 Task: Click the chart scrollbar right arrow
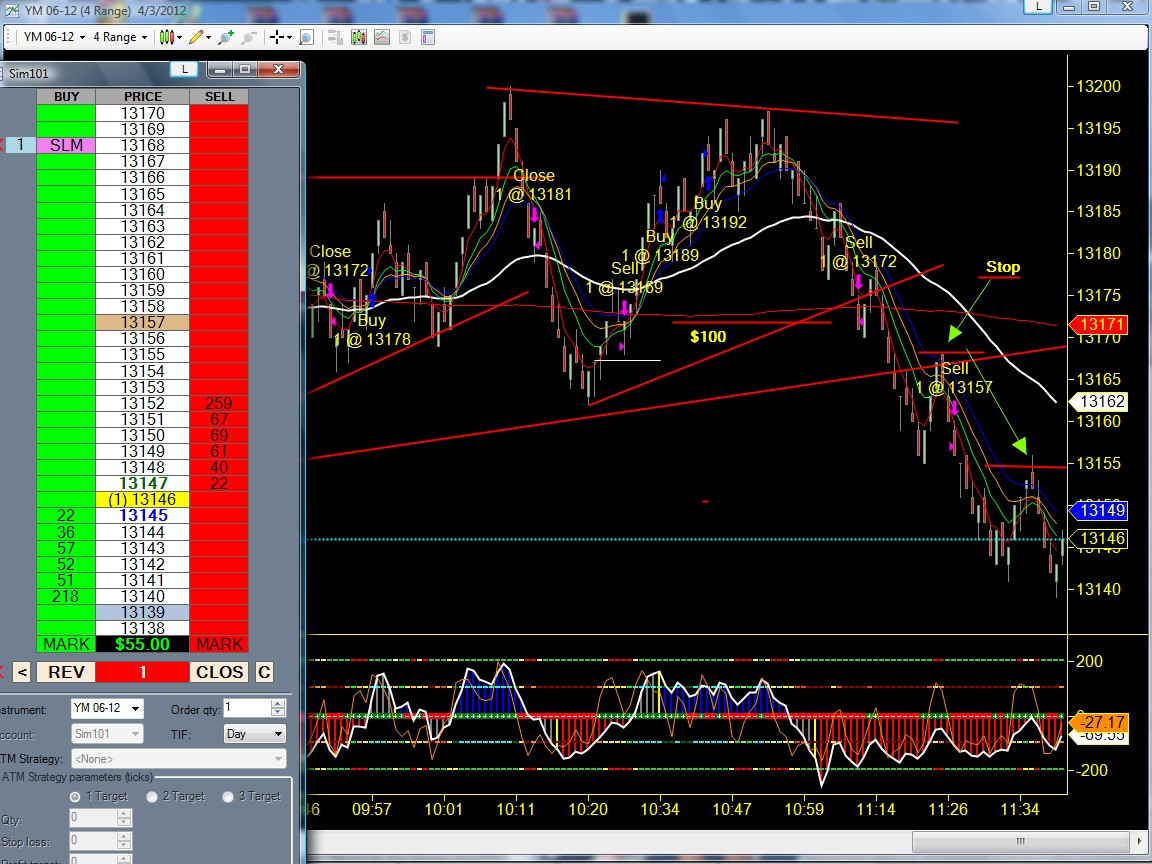[x=1140, y=840]
